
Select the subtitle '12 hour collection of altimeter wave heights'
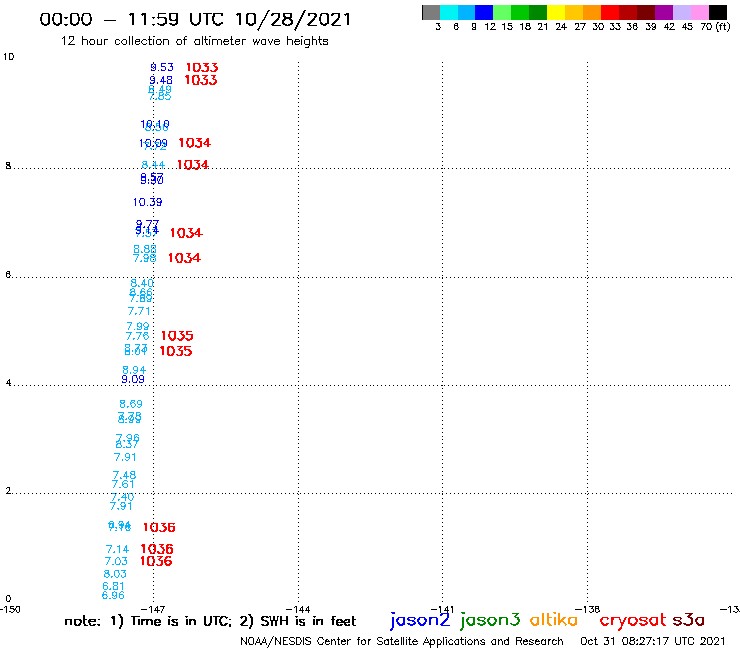(x=194, y=41)
